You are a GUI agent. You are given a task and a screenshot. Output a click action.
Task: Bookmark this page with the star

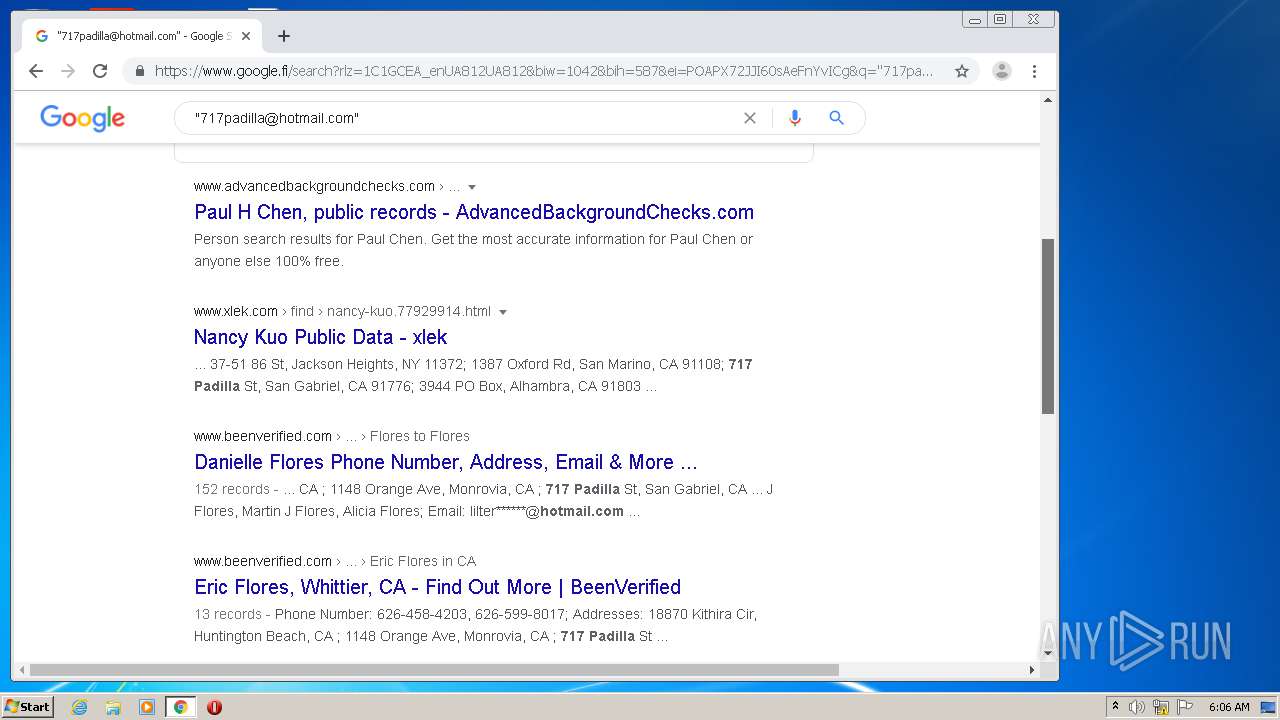[x=962, y=71]
